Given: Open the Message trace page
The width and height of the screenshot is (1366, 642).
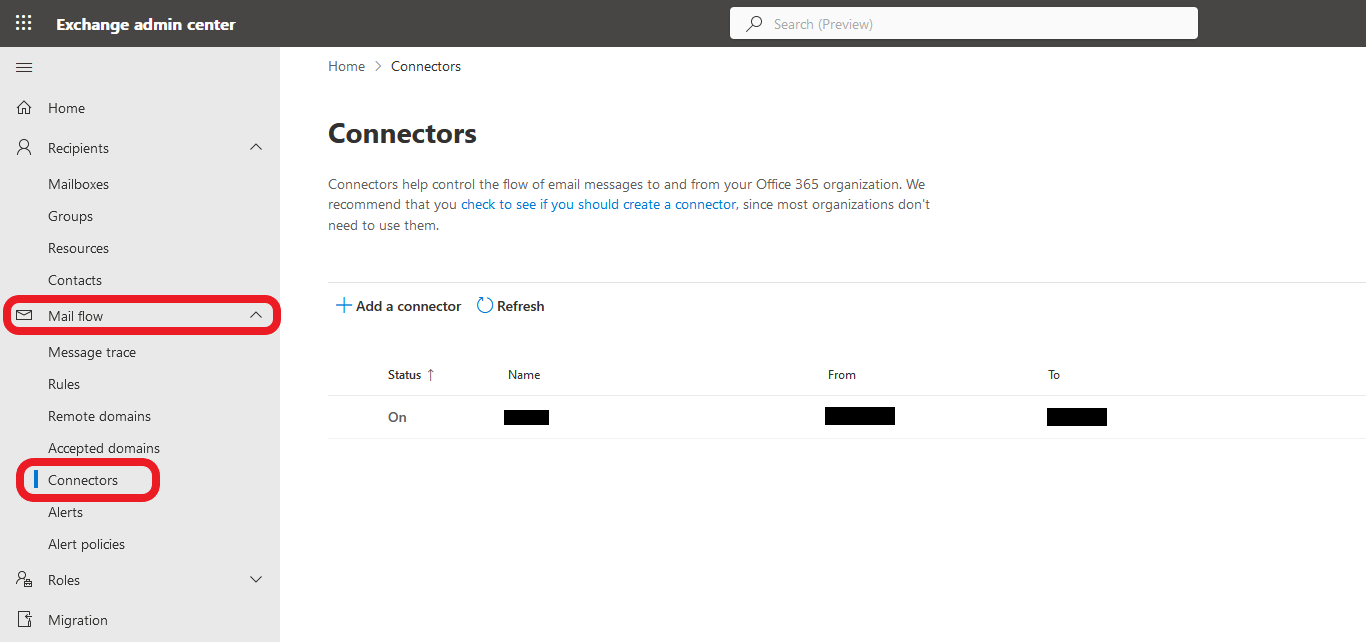Looking at the screenshot, I should (92, 351).
